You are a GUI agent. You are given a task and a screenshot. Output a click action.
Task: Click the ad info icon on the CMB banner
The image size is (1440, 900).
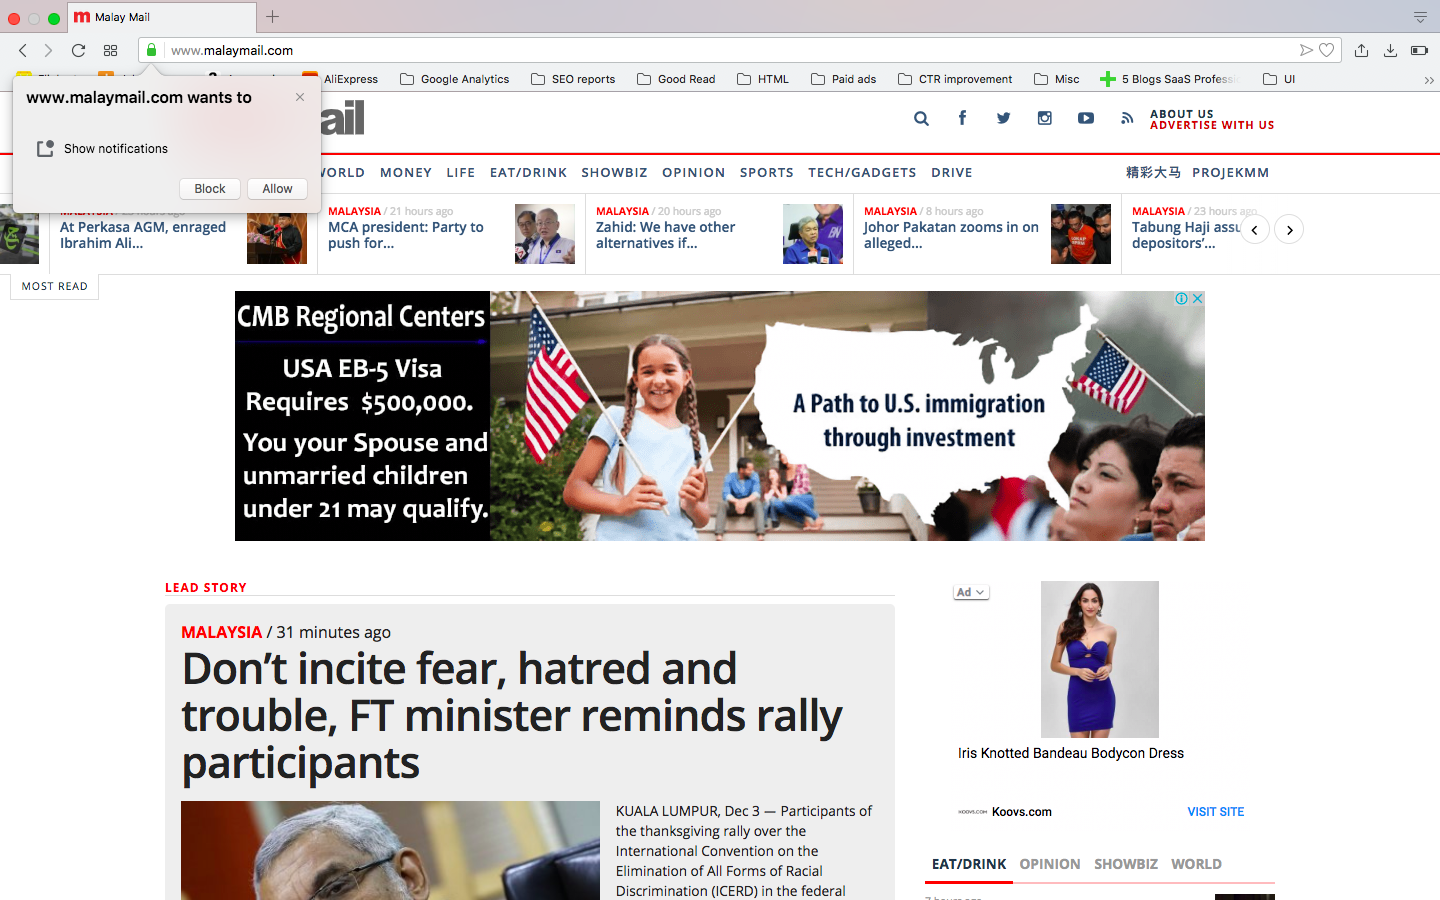(x=1181, y=299)
